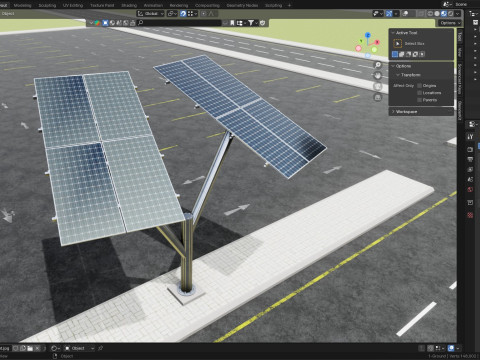The width and height of the screenshot is (480, 360).
Task: Click the zoom view magnifier button
Action: pos(378,65)
